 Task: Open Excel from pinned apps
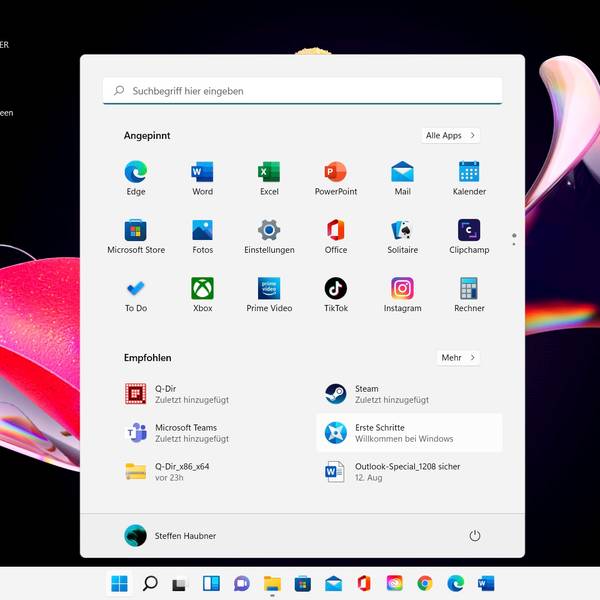[269, 178]
